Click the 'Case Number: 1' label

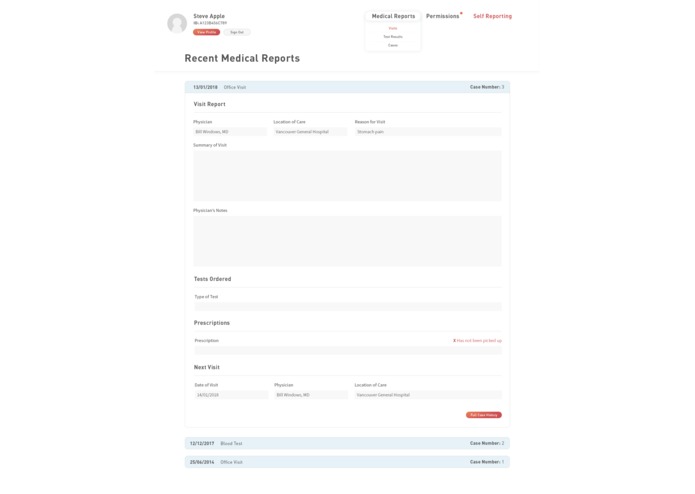[x=487, y=462]
